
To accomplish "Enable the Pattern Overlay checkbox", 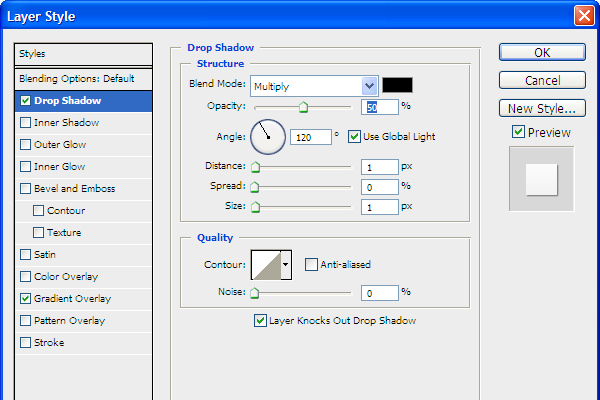I will pyautogui.click(x=25, y=320).
